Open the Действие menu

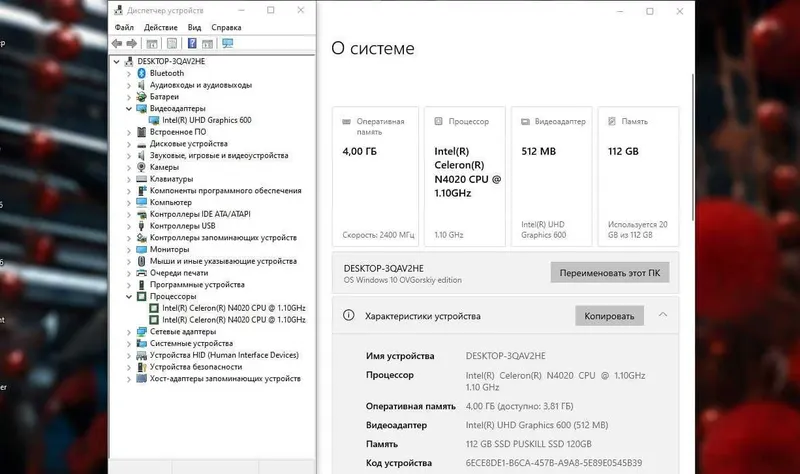(x=161, y=28)
